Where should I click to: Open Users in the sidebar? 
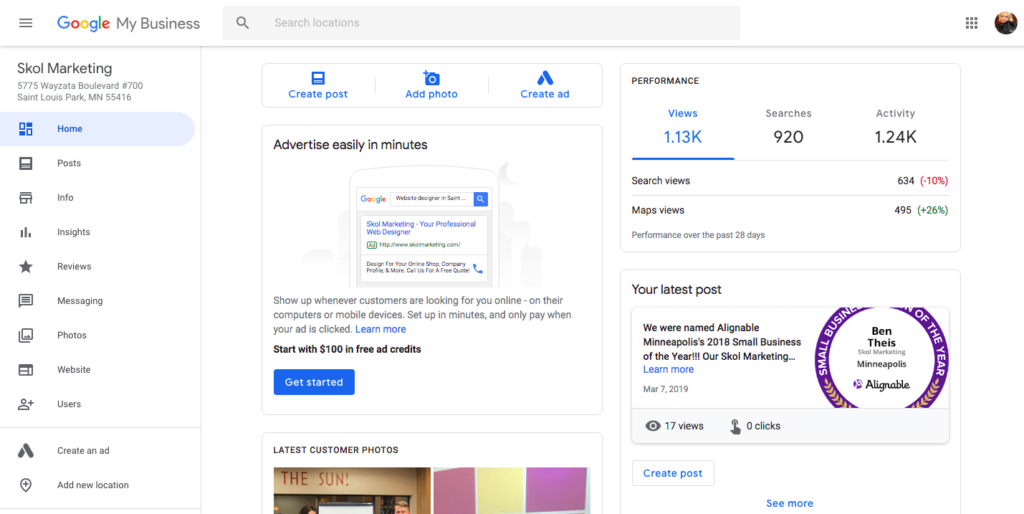pos(97,404)
